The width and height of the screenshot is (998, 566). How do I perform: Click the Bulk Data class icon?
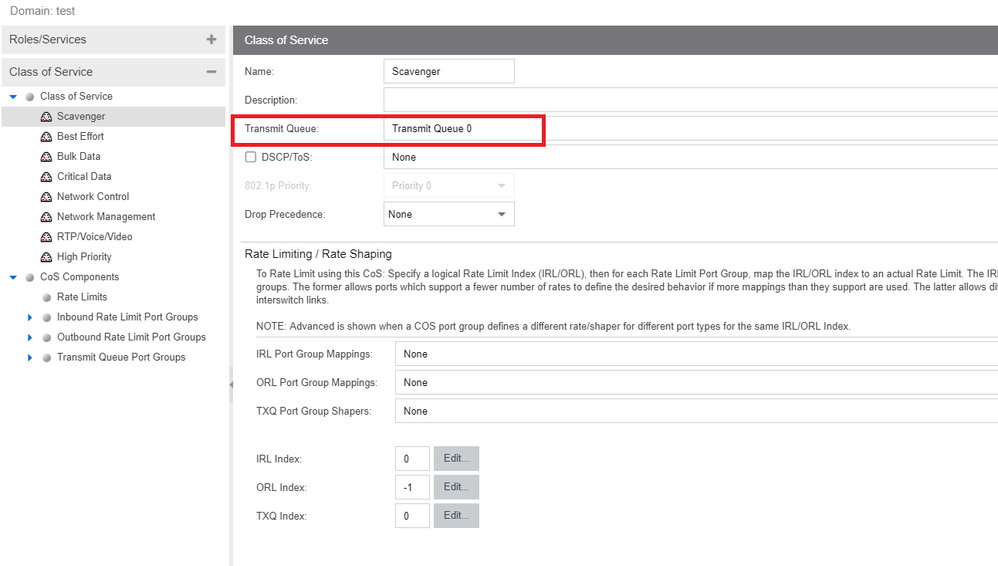pos(46,157)
